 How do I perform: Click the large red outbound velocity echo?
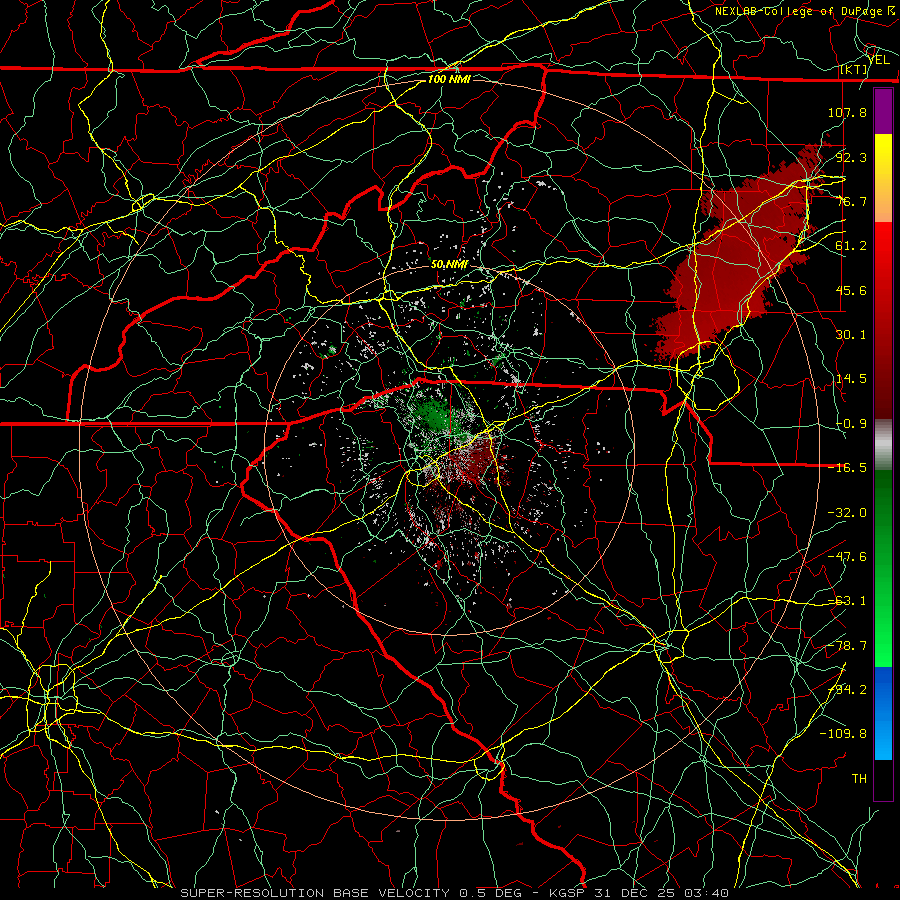click(x=738, y=255)
